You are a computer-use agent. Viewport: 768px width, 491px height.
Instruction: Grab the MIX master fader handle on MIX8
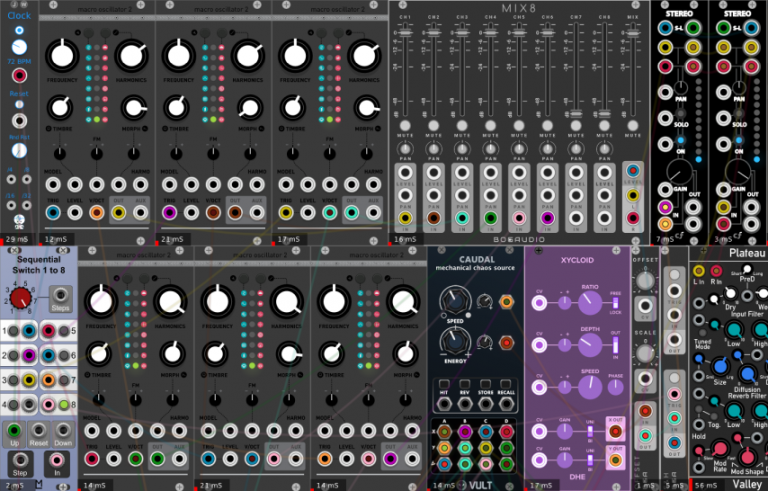click(x=633, y=33)
